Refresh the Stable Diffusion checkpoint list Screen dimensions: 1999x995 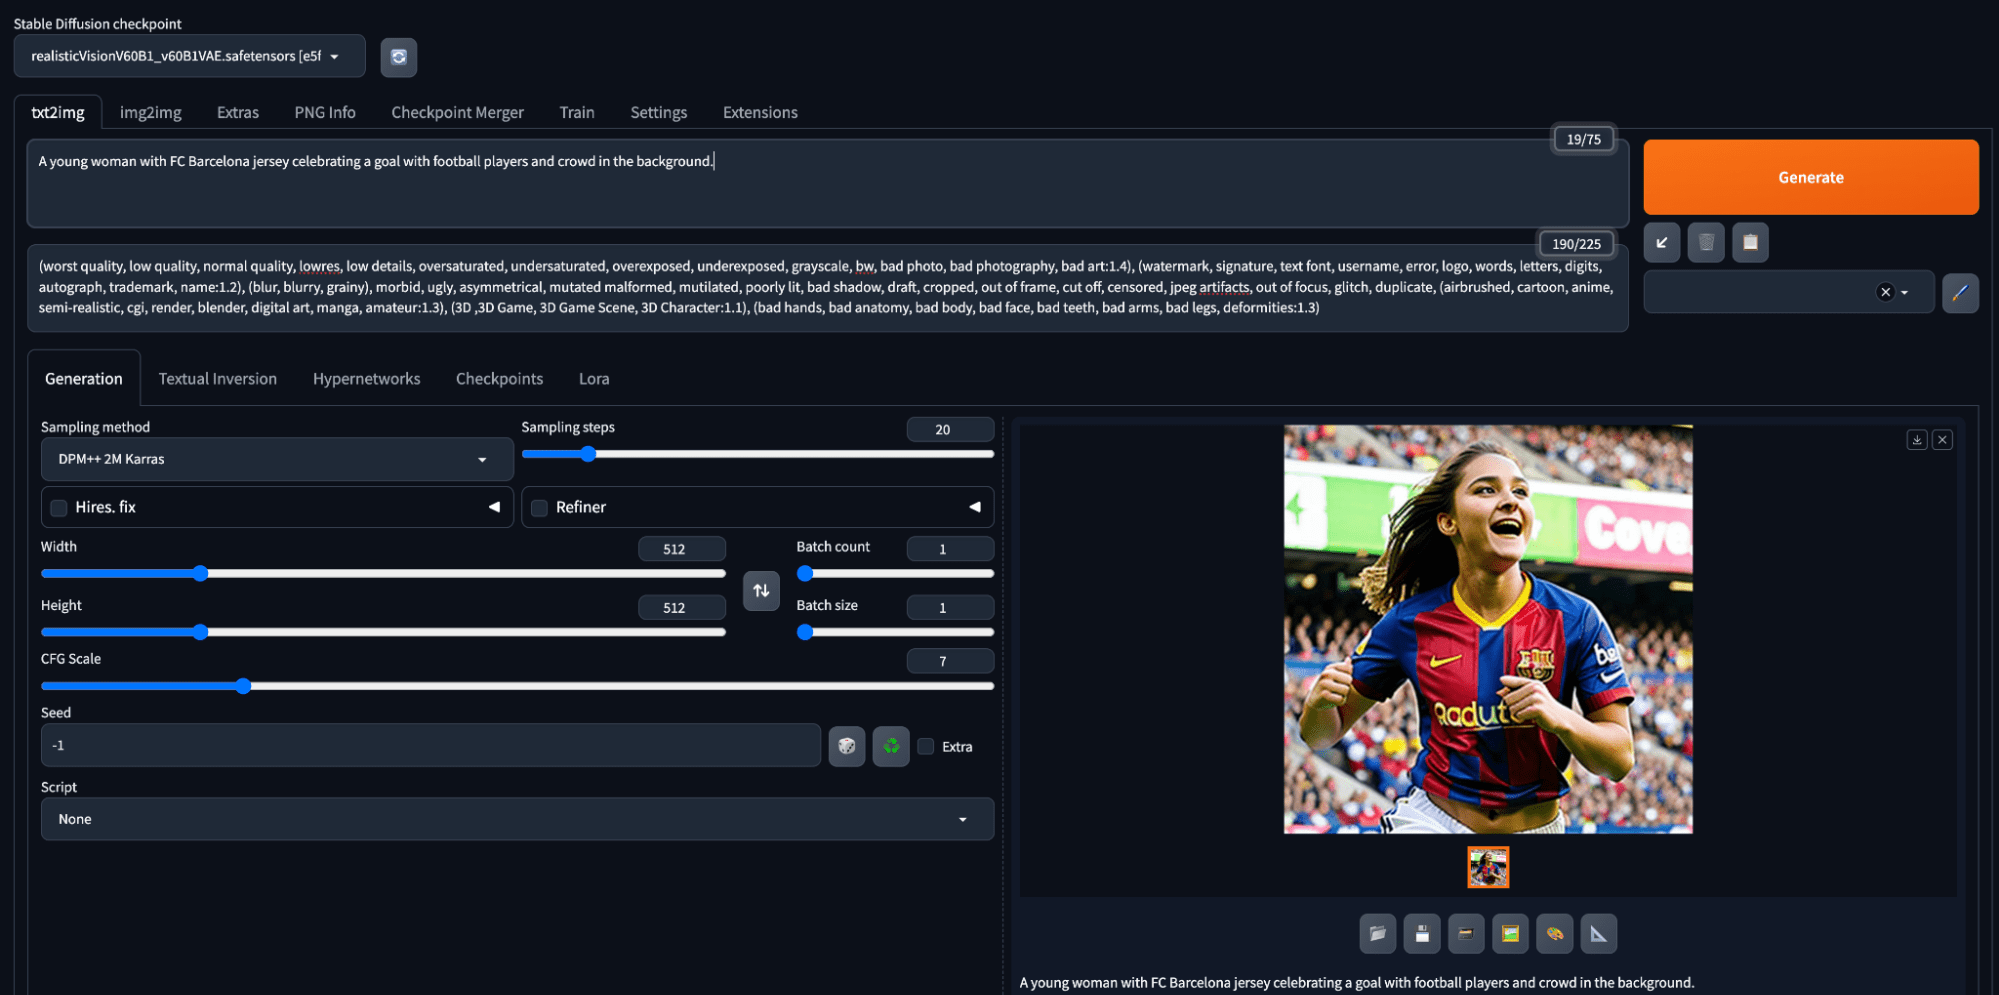click(x=399, y=57)
